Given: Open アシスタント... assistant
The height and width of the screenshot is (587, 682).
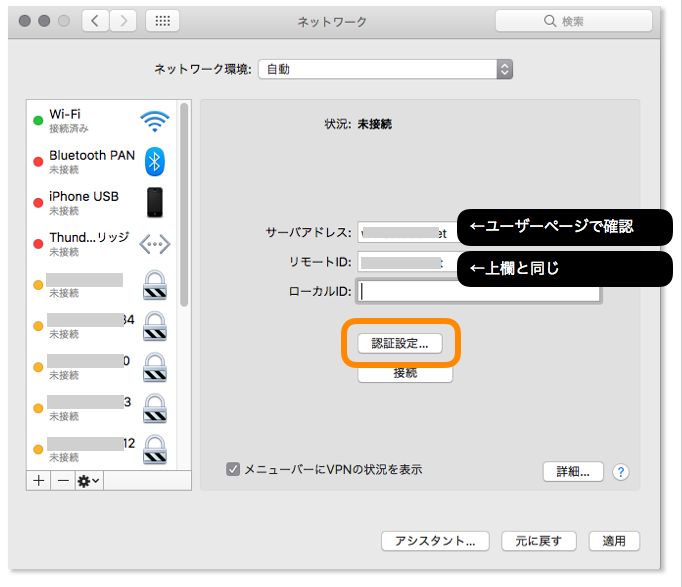Looking at the screenshot, I should (435, 541).
